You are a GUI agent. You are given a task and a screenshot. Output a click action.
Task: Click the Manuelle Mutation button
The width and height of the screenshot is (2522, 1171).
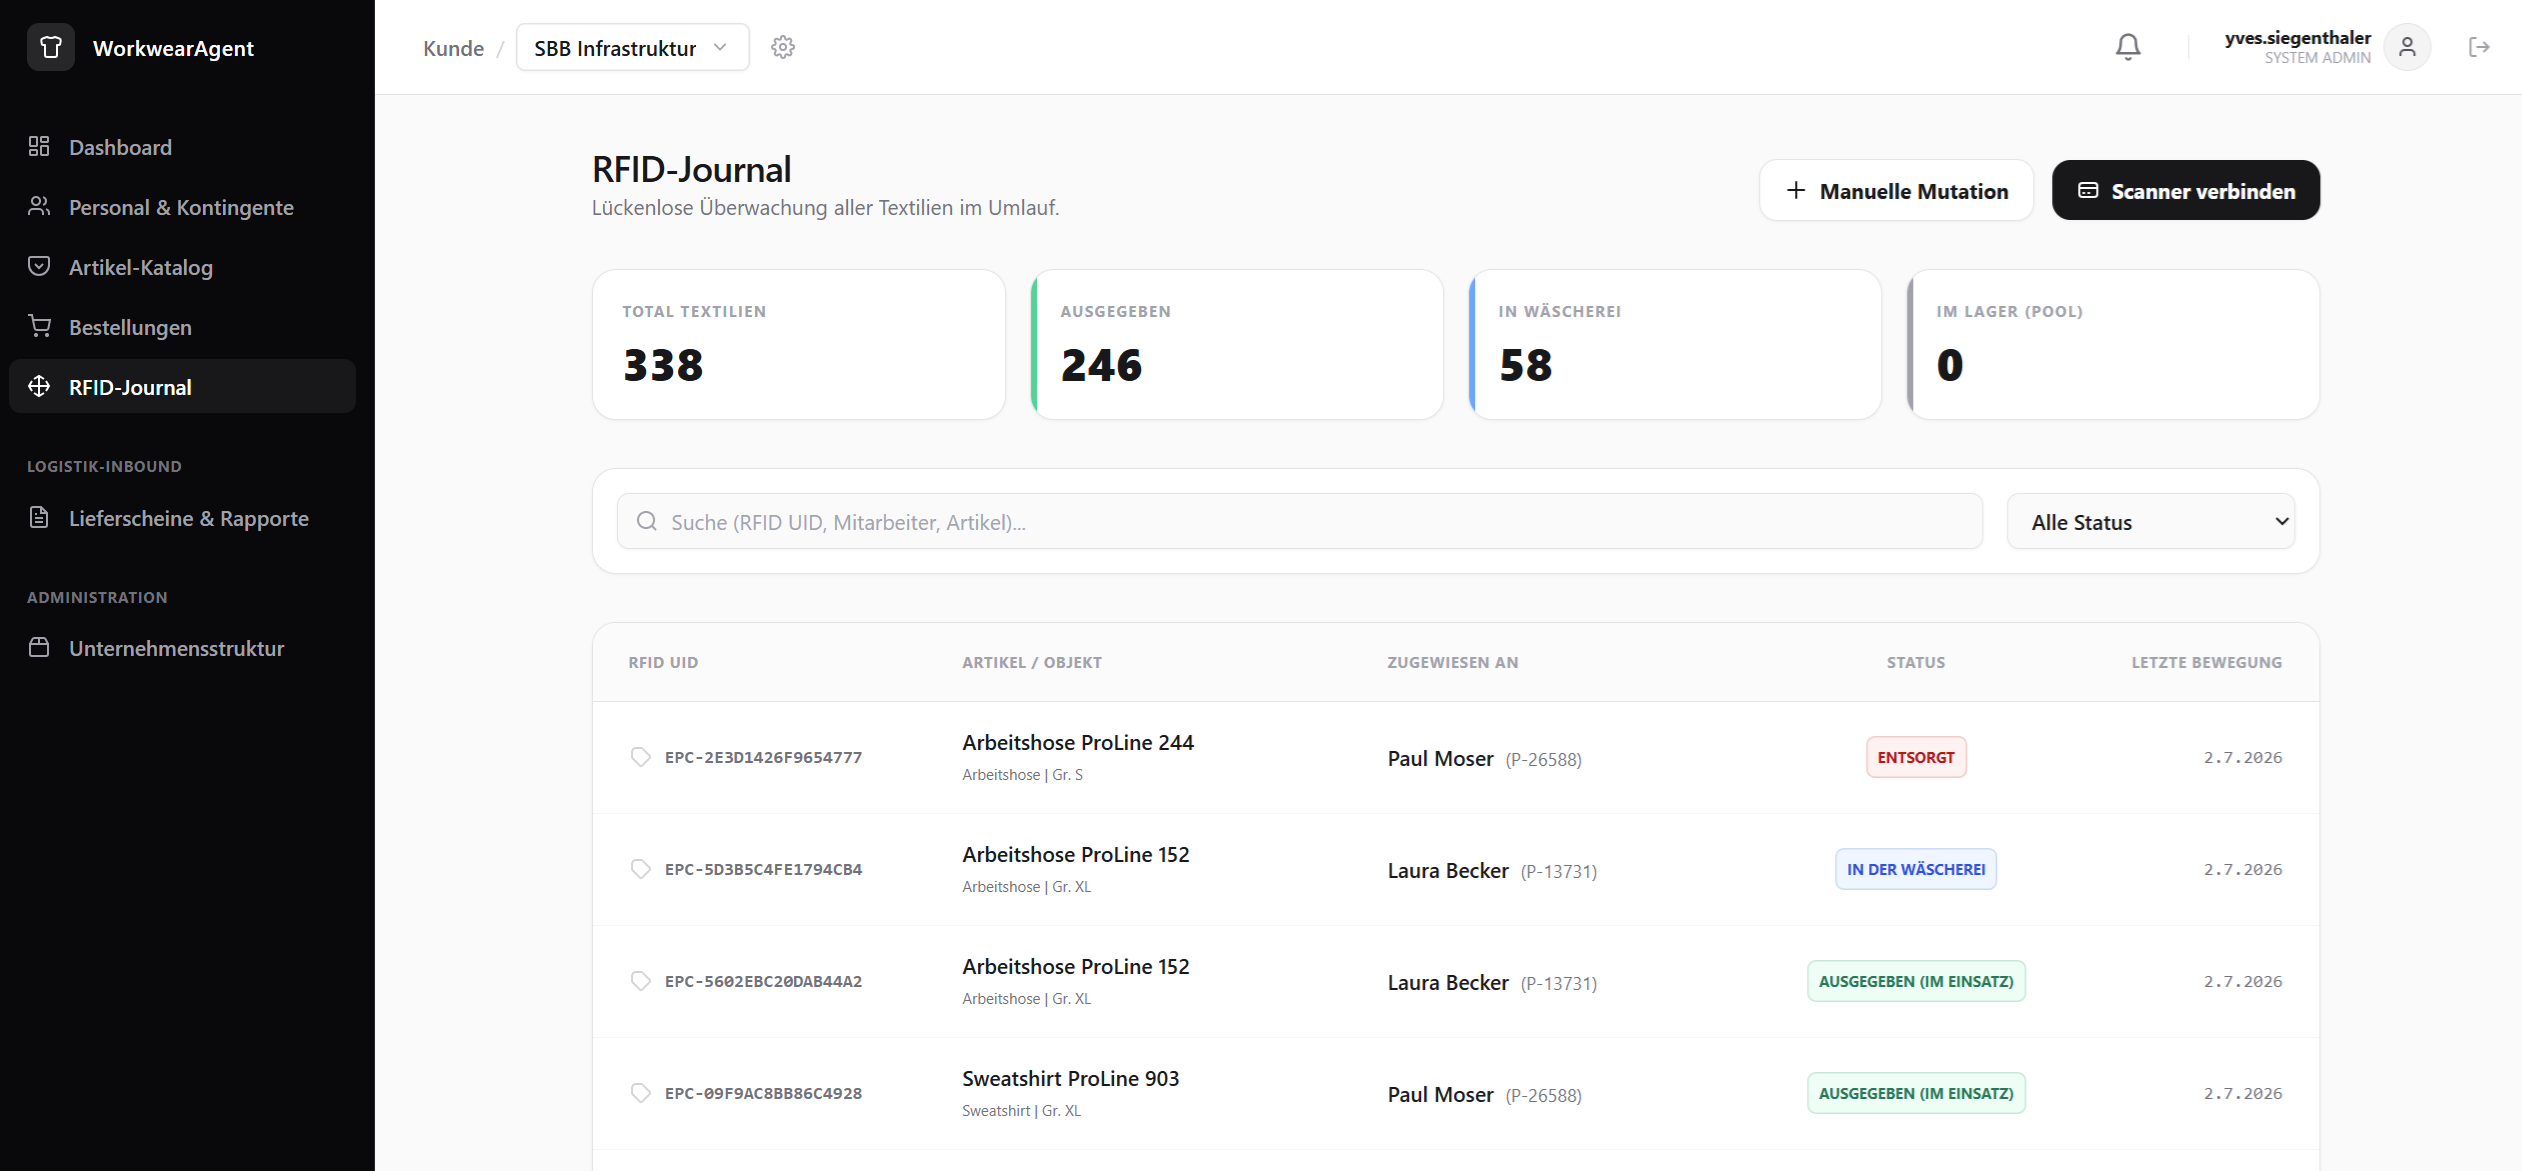1896,190
